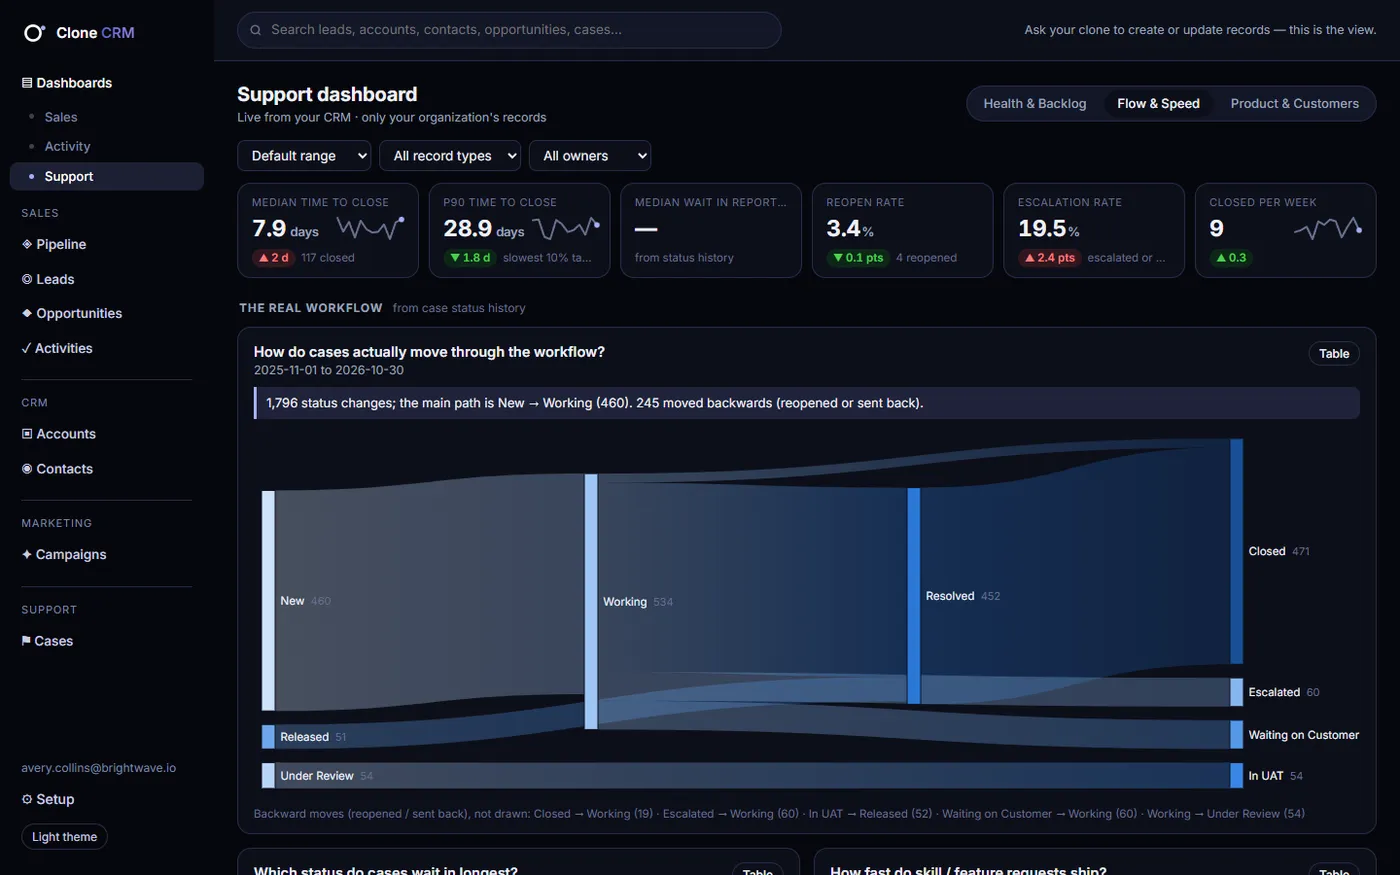This screenshot has width=1400, height=875.
Task: Click the Escalation Rate metric card
Action: [1094, 230]
